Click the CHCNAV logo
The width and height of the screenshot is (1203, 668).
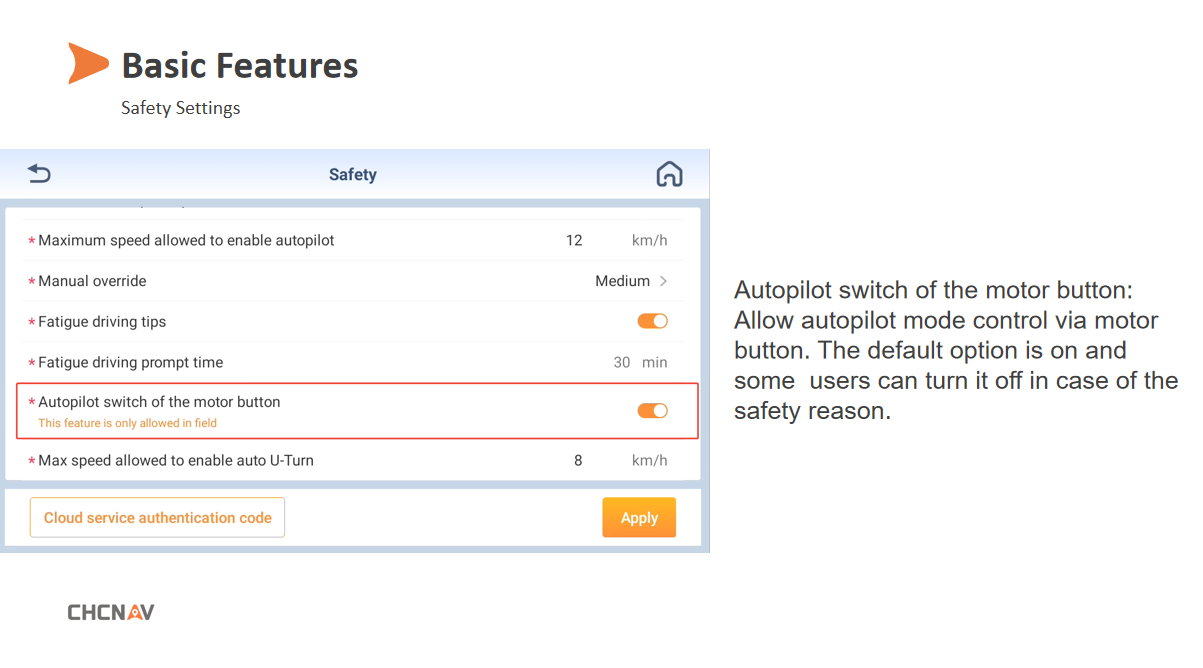111,612
